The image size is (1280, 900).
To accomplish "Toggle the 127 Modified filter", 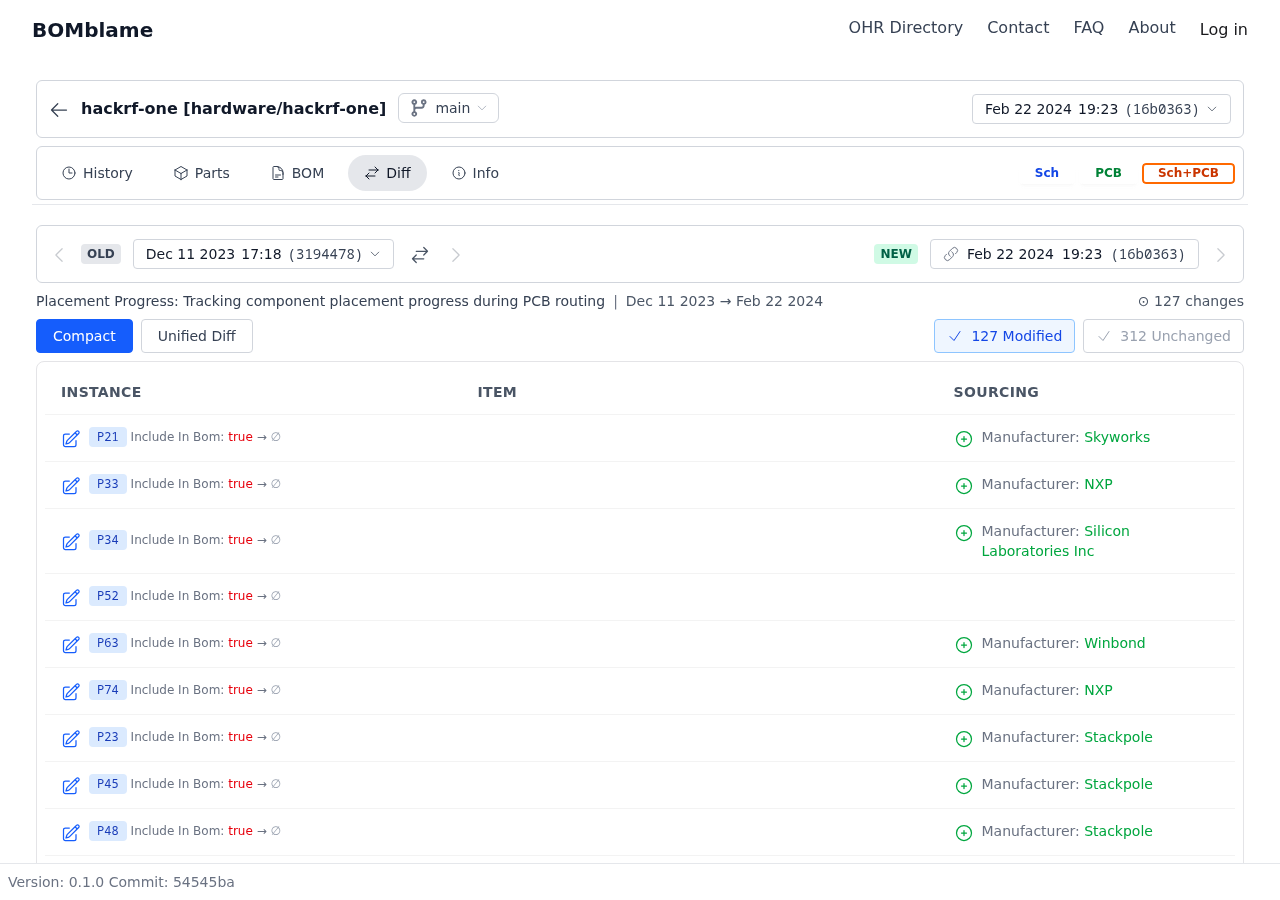I will pyautogui.click(x=1004, y=336).
